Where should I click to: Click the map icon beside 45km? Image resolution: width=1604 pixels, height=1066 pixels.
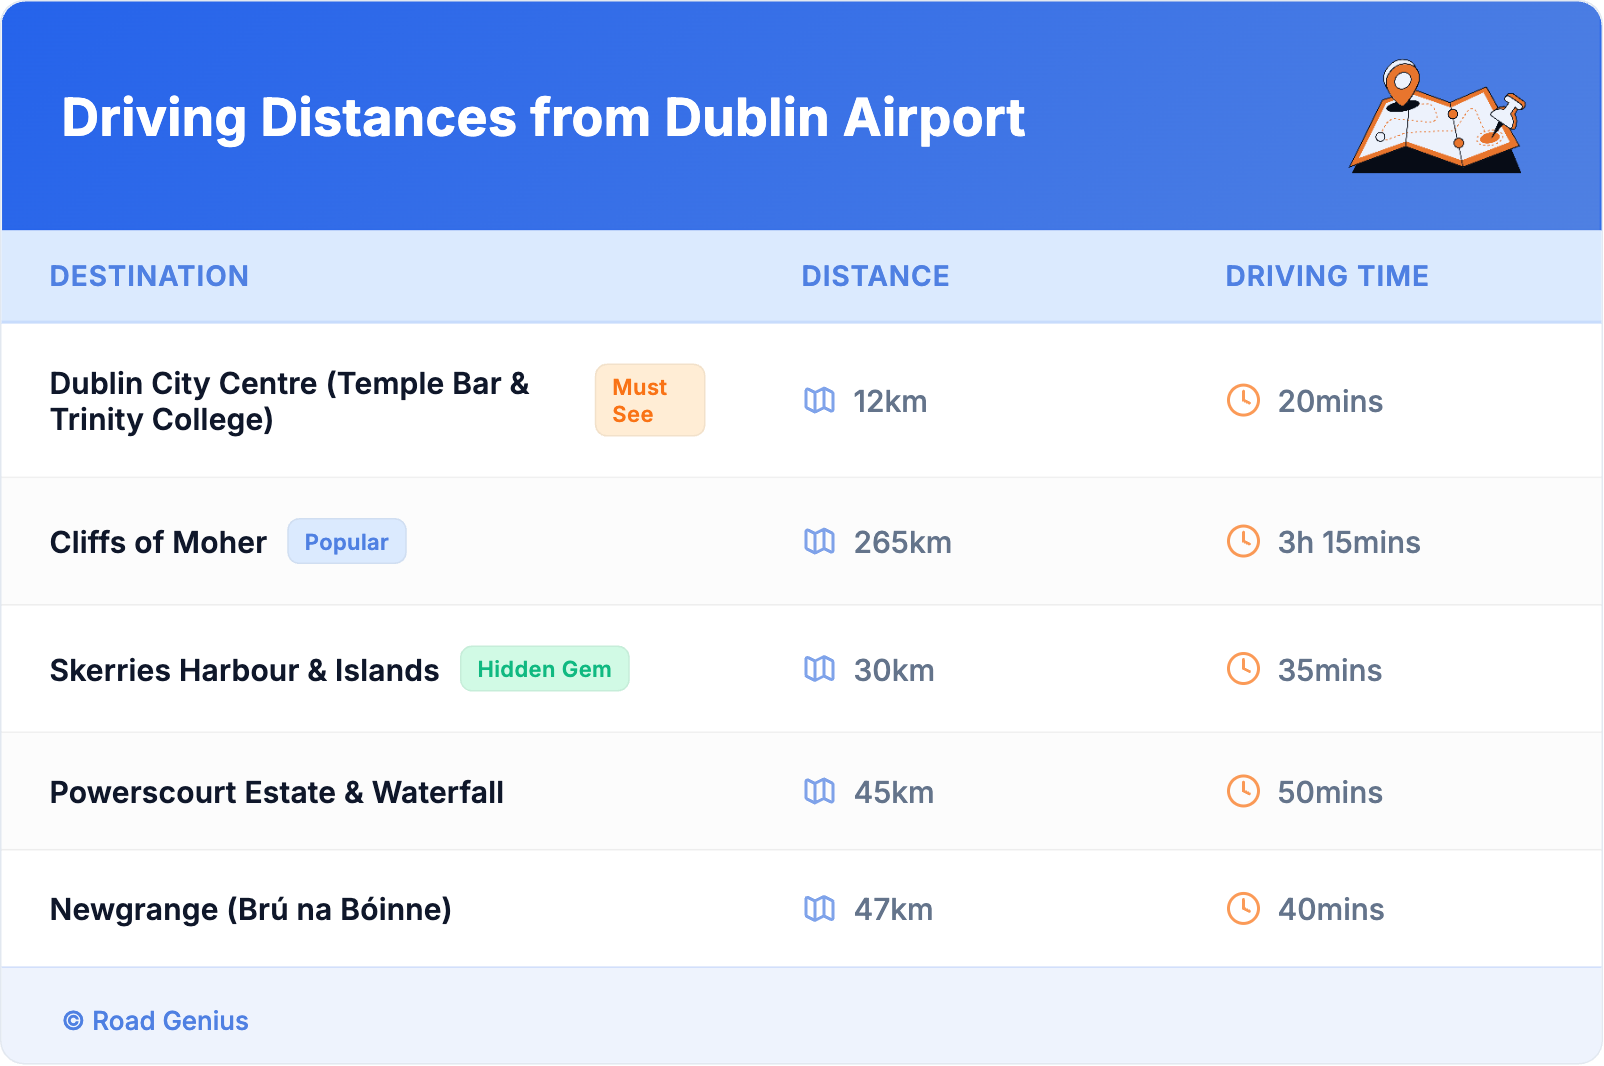(819, 792)
